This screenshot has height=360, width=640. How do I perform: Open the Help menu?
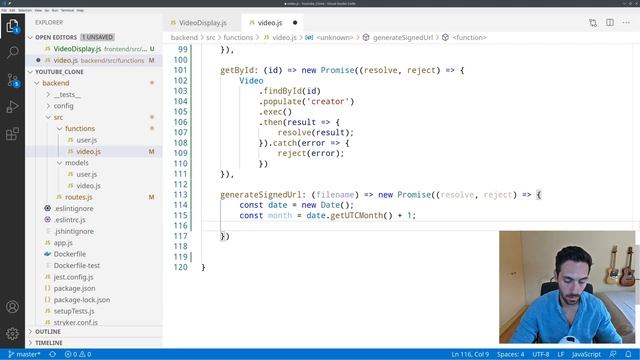(x=80, y=10)
